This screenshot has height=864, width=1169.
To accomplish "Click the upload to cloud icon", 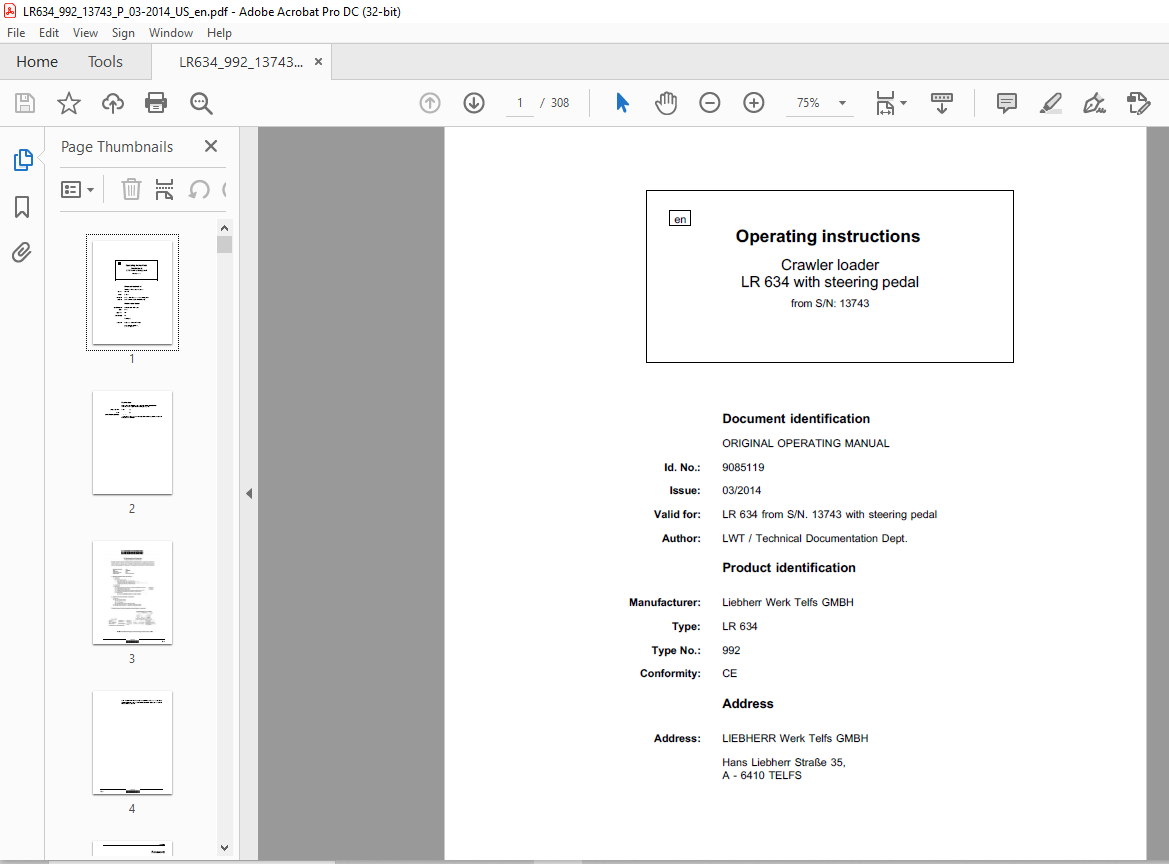I will pos(113,103).
